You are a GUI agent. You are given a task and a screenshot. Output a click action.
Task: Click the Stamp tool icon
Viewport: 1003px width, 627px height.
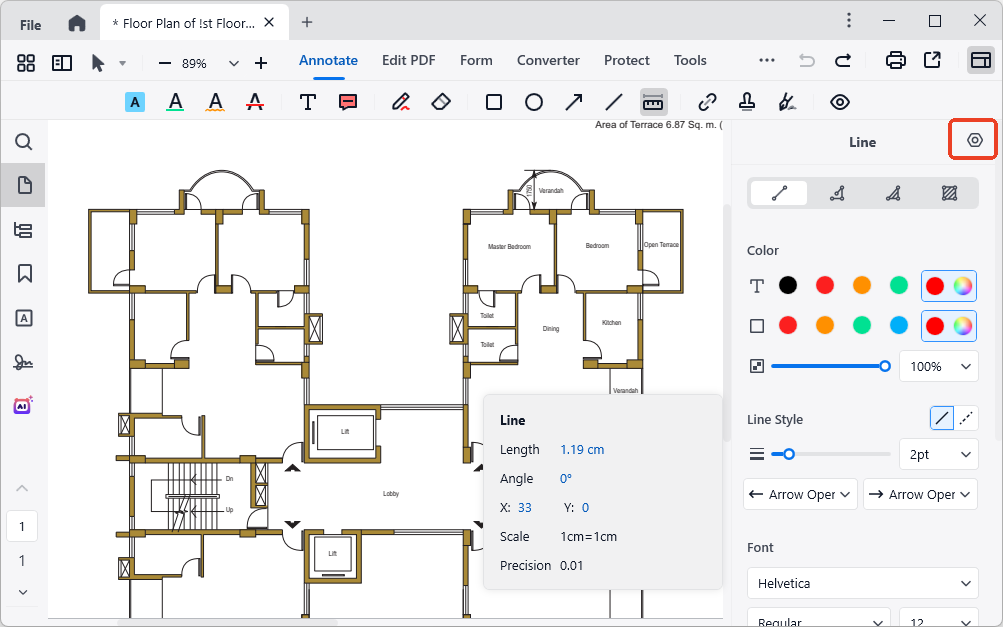[746, 102]
